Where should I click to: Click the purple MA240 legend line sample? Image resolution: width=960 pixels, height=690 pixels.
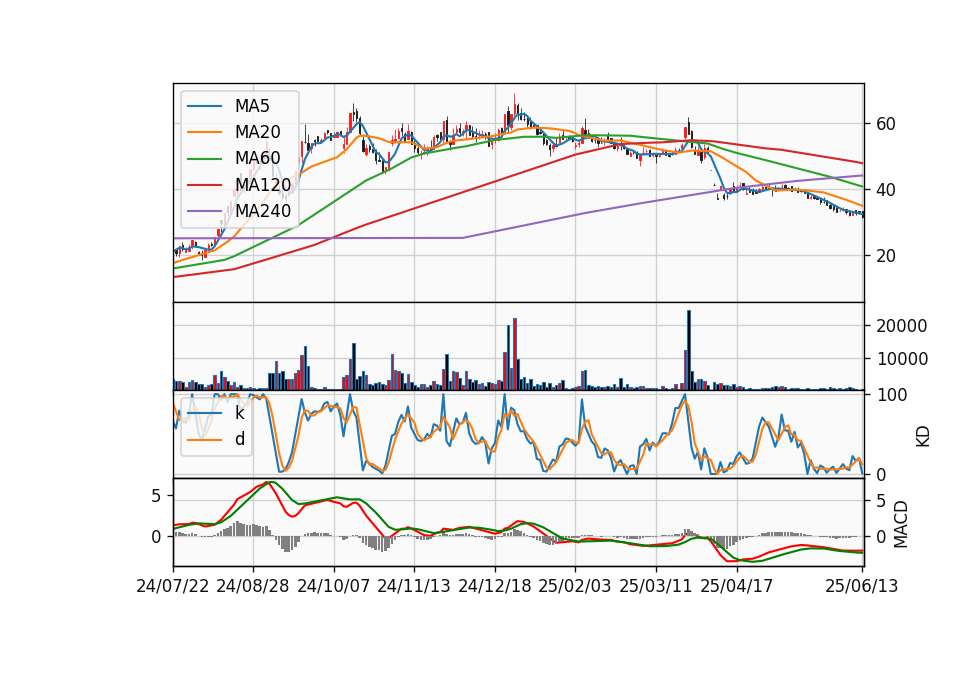204,211
